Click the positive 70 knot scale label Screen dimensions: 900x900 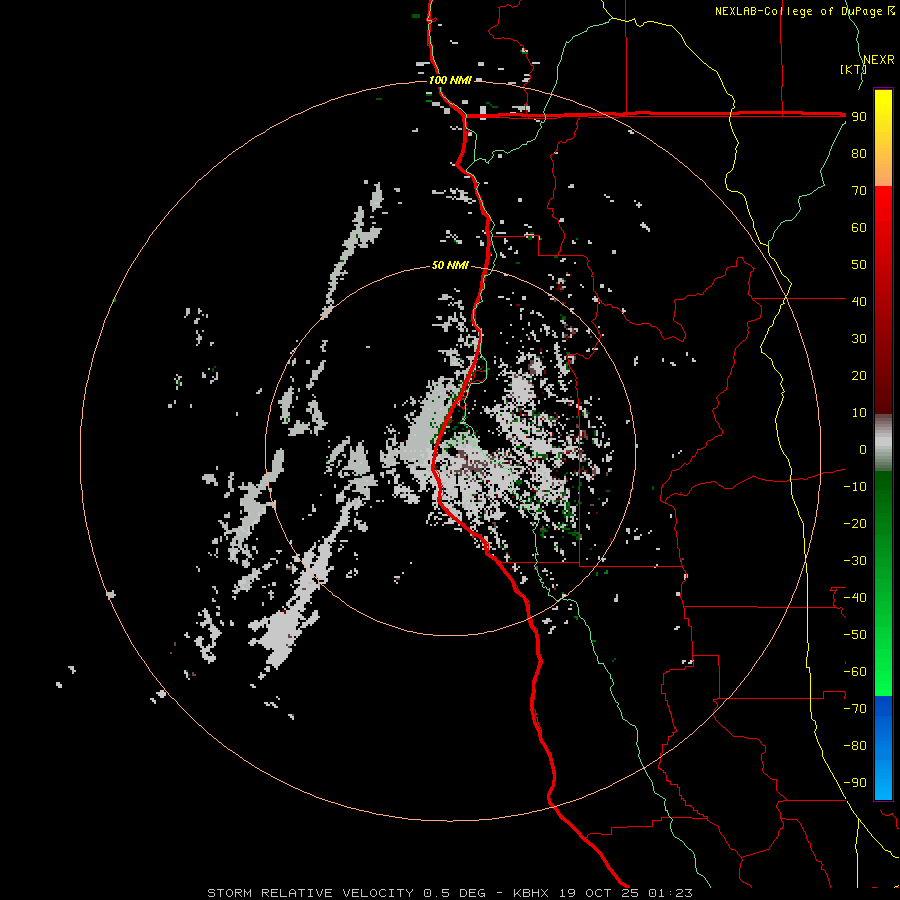(859, 191)
